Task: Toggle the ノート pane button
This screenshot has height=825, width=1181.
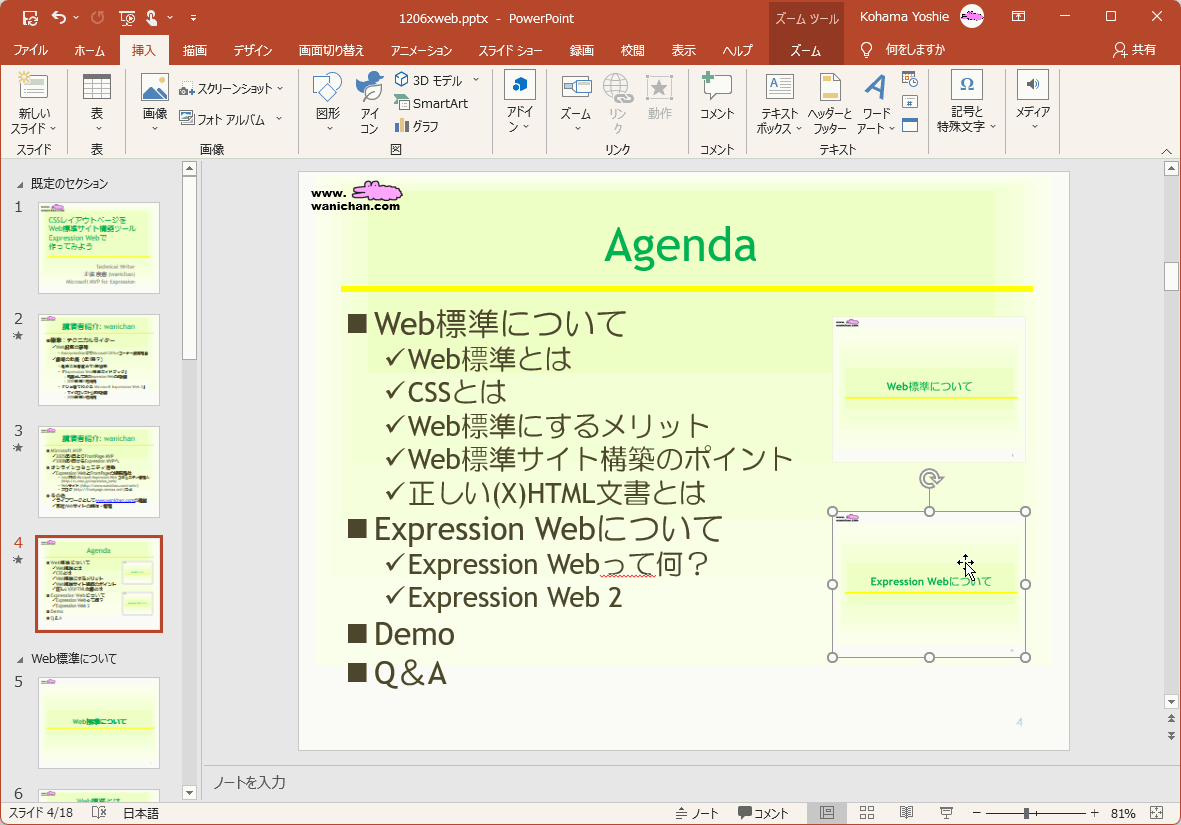Action: pyautogui.click(x=697, y=813)
